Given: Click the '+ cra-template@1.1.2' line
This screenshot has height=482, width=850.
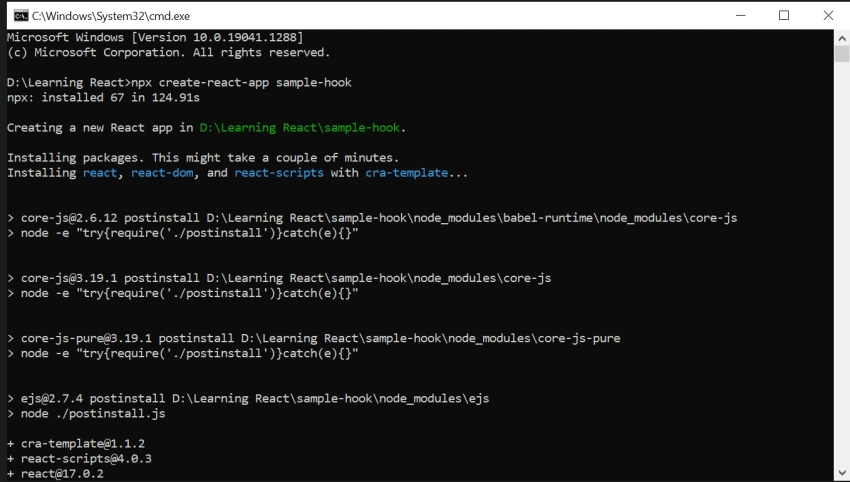Looking at the screenshot, I should (76, 444).
